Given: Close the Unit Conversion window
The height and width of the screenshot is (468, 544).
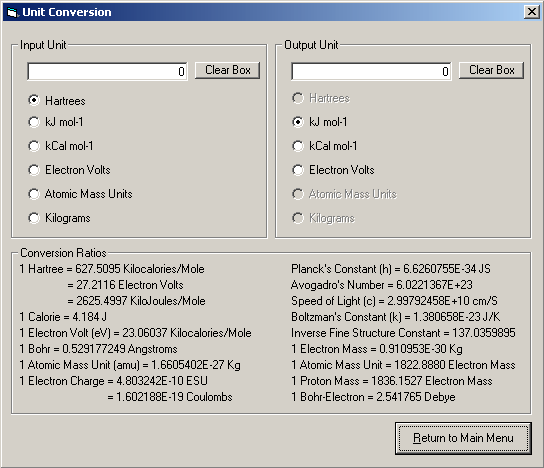Looking at the screenshot, I should (532, 12).
